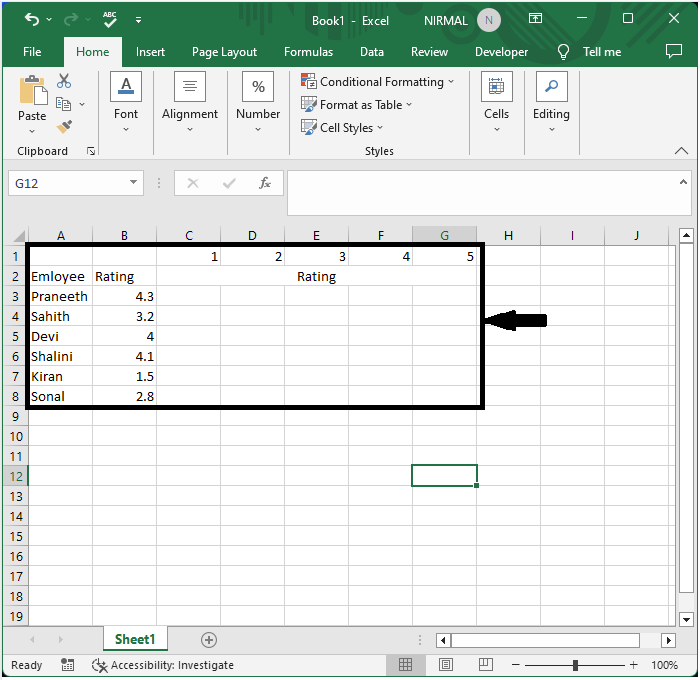Switch to the Data tab
Screen dimensions: 700x680
(372, 52)
